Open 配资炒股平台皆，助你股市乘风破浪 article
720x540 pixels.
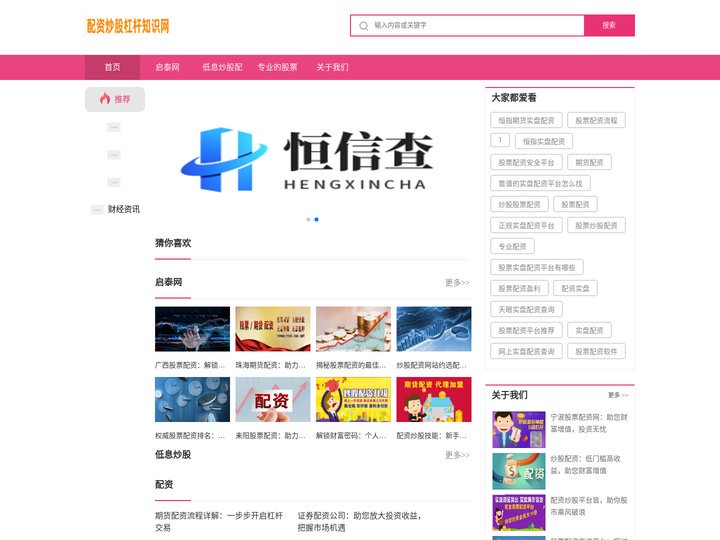[589, 506]
